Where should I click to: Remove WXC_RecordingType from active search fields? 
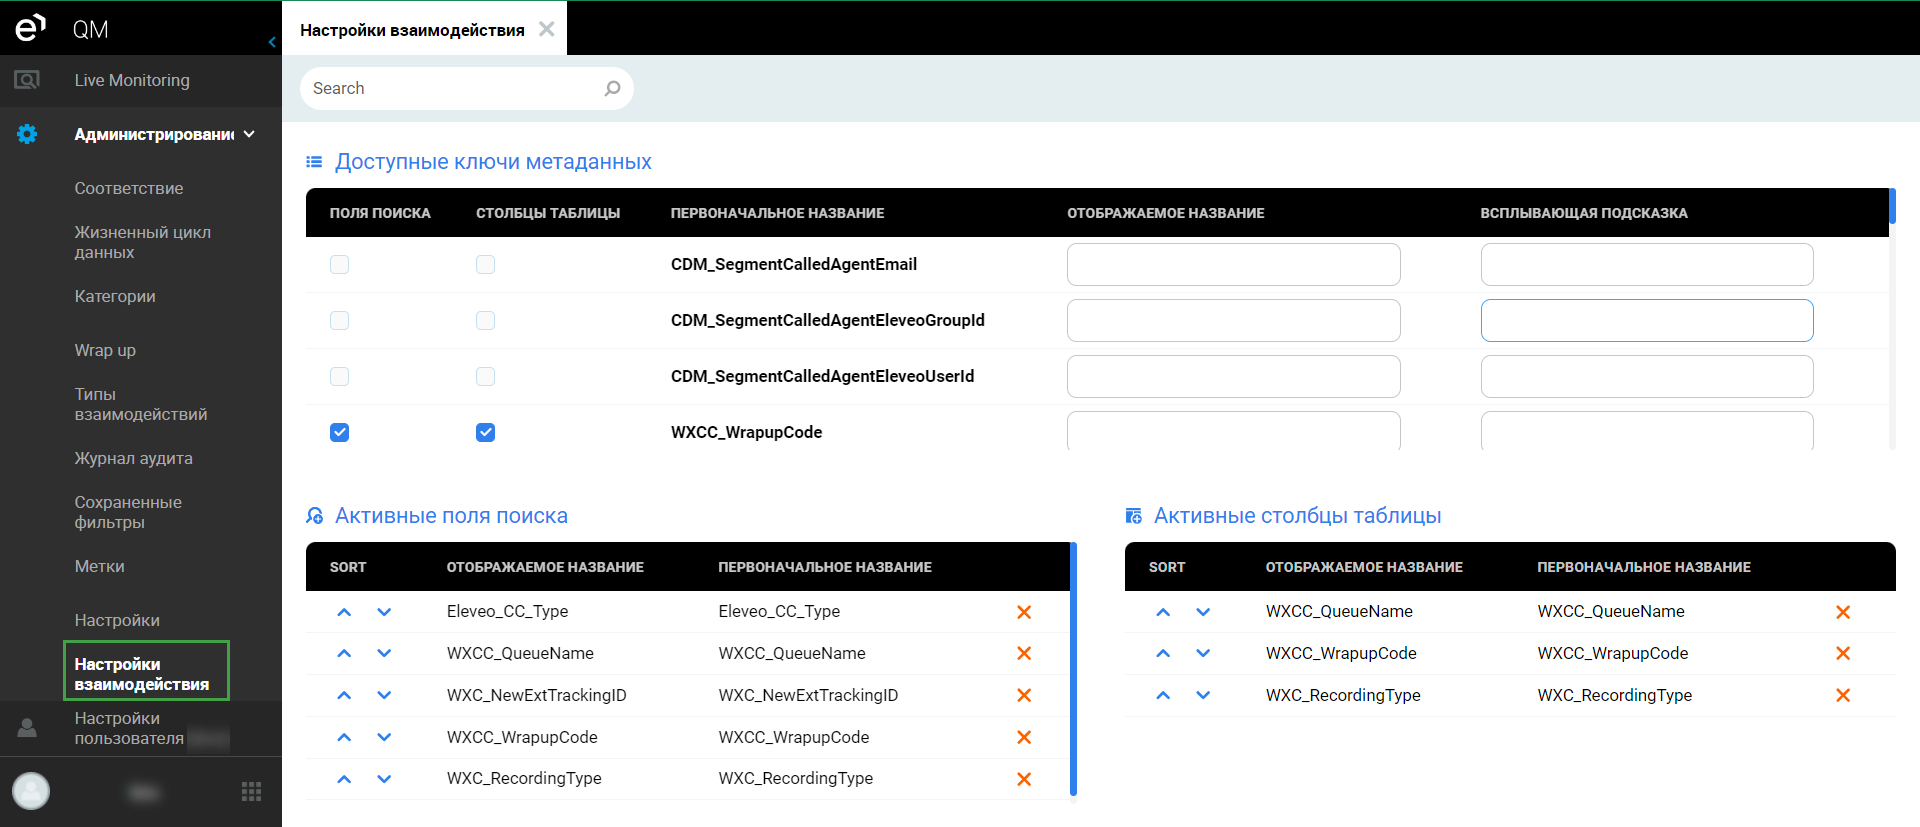point(1024,779)
